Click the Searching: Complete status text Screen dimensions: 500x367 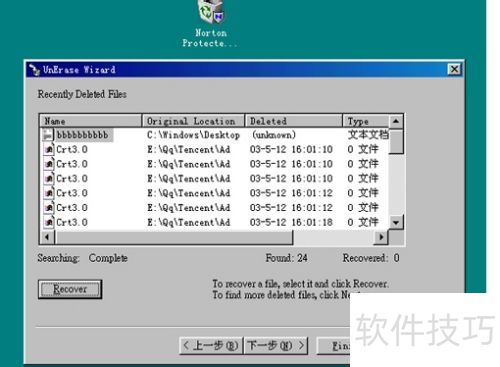coord(82,258)
